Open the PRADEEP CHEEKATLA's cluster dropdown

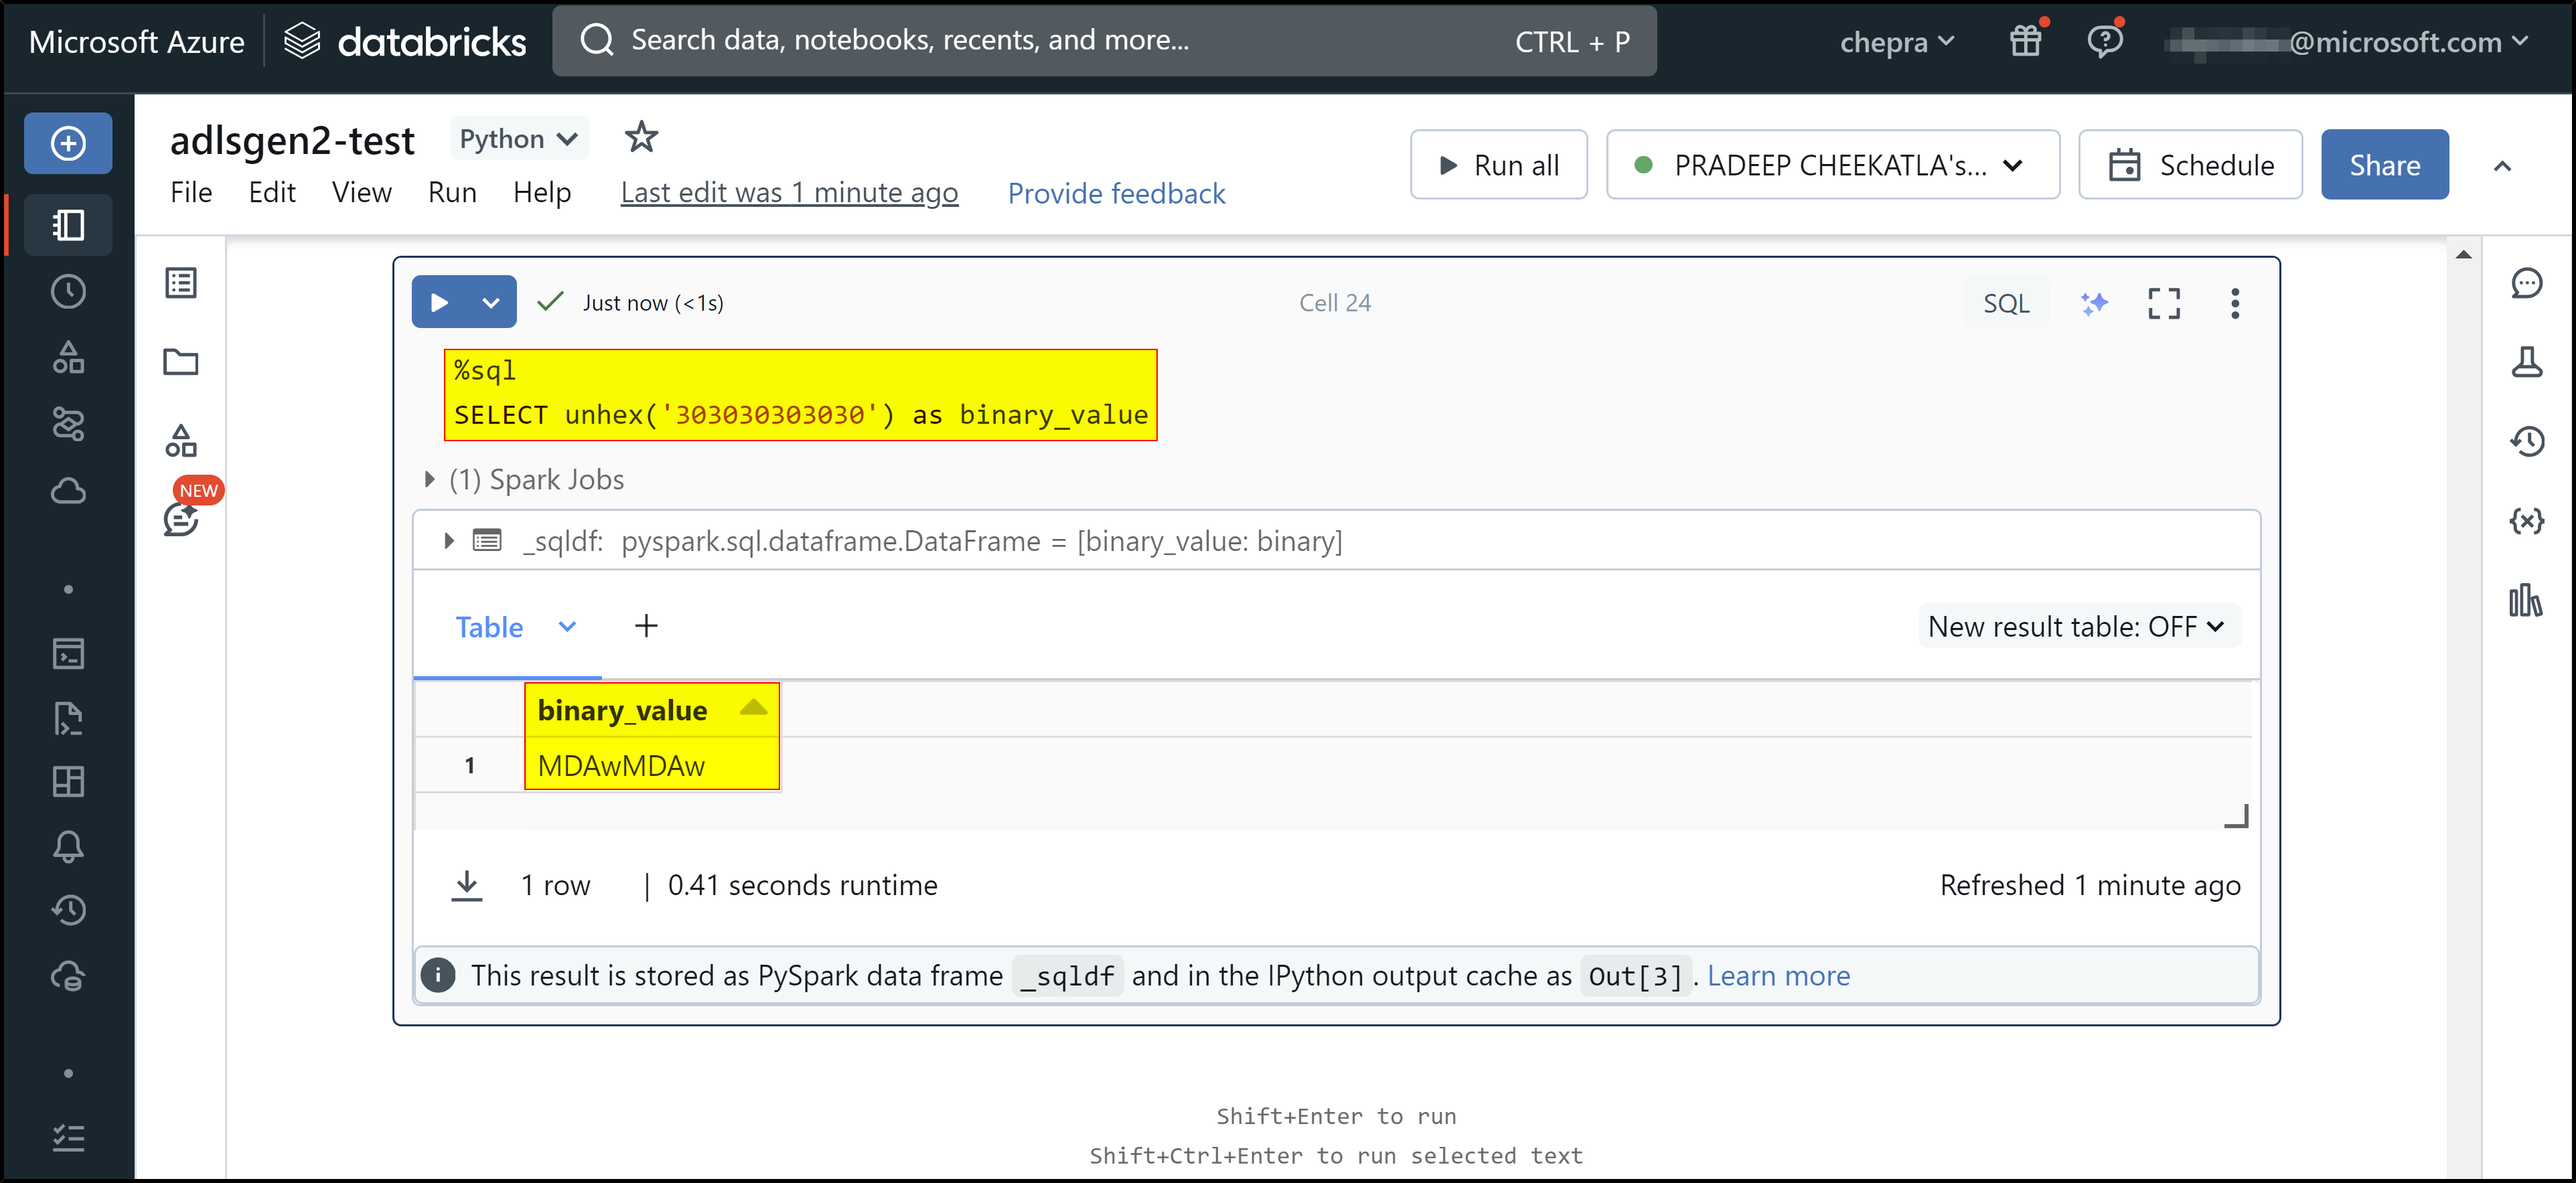pyautogui.click(x=1831, y=165)
